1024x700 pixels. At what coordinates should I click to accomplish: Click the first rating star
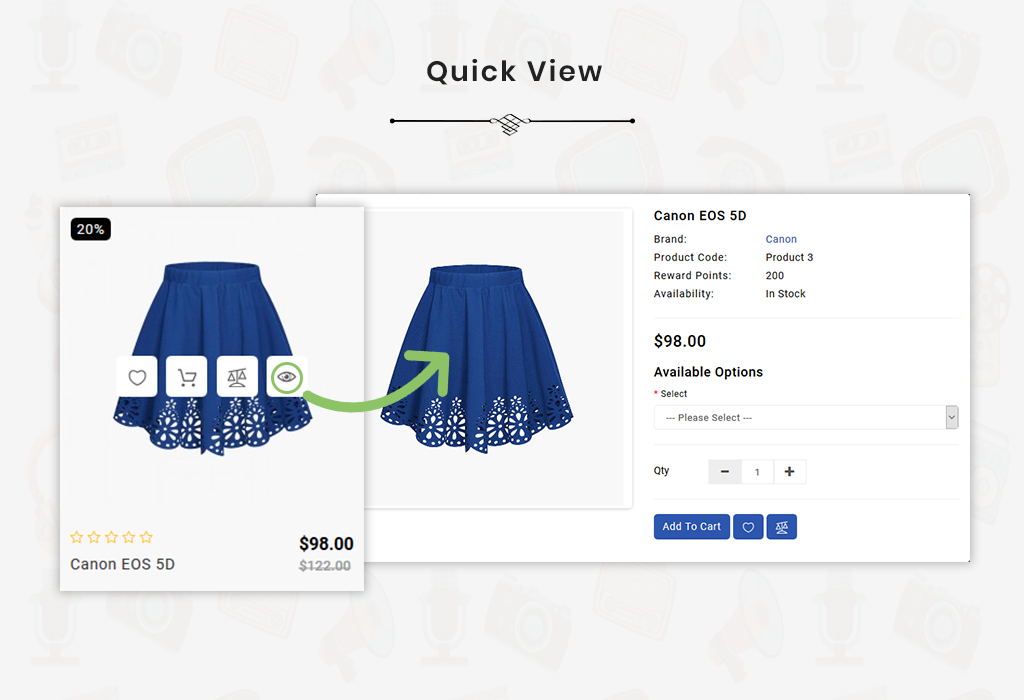pyautogui.click(x=76, y=537)
